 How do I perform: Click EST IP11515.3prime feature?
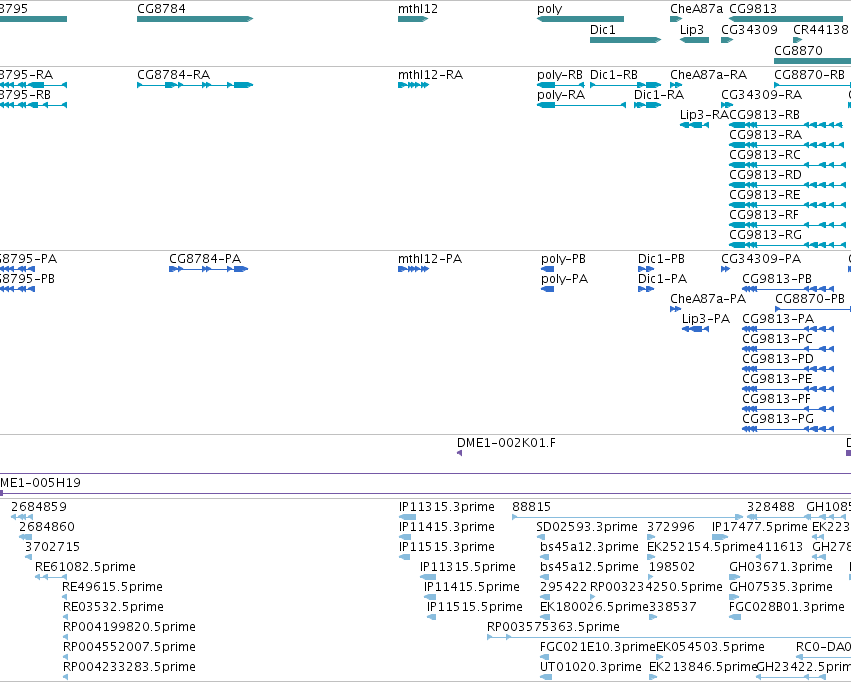[404, 557]
